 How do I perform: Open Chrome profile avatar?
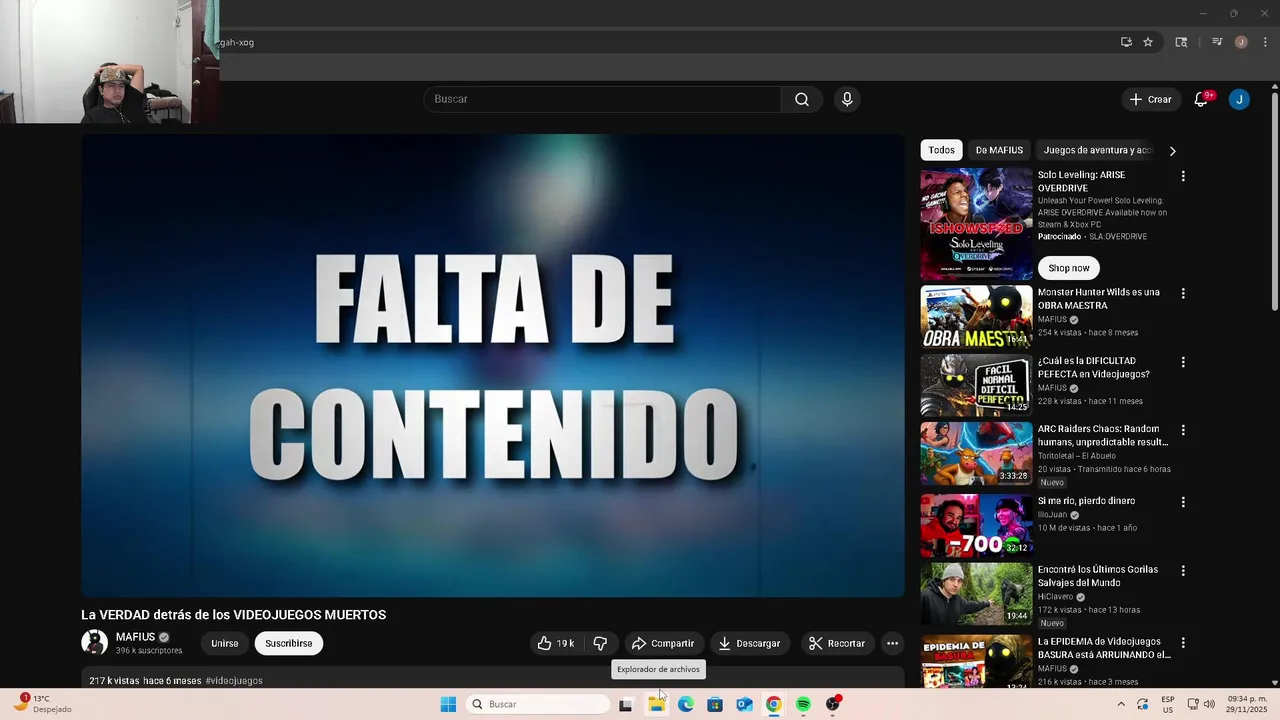point(1241,42)
